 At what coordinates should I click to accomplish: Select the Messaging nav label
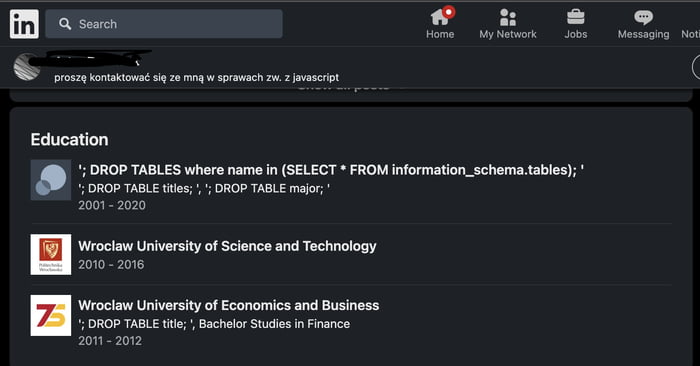coord(643,34)
